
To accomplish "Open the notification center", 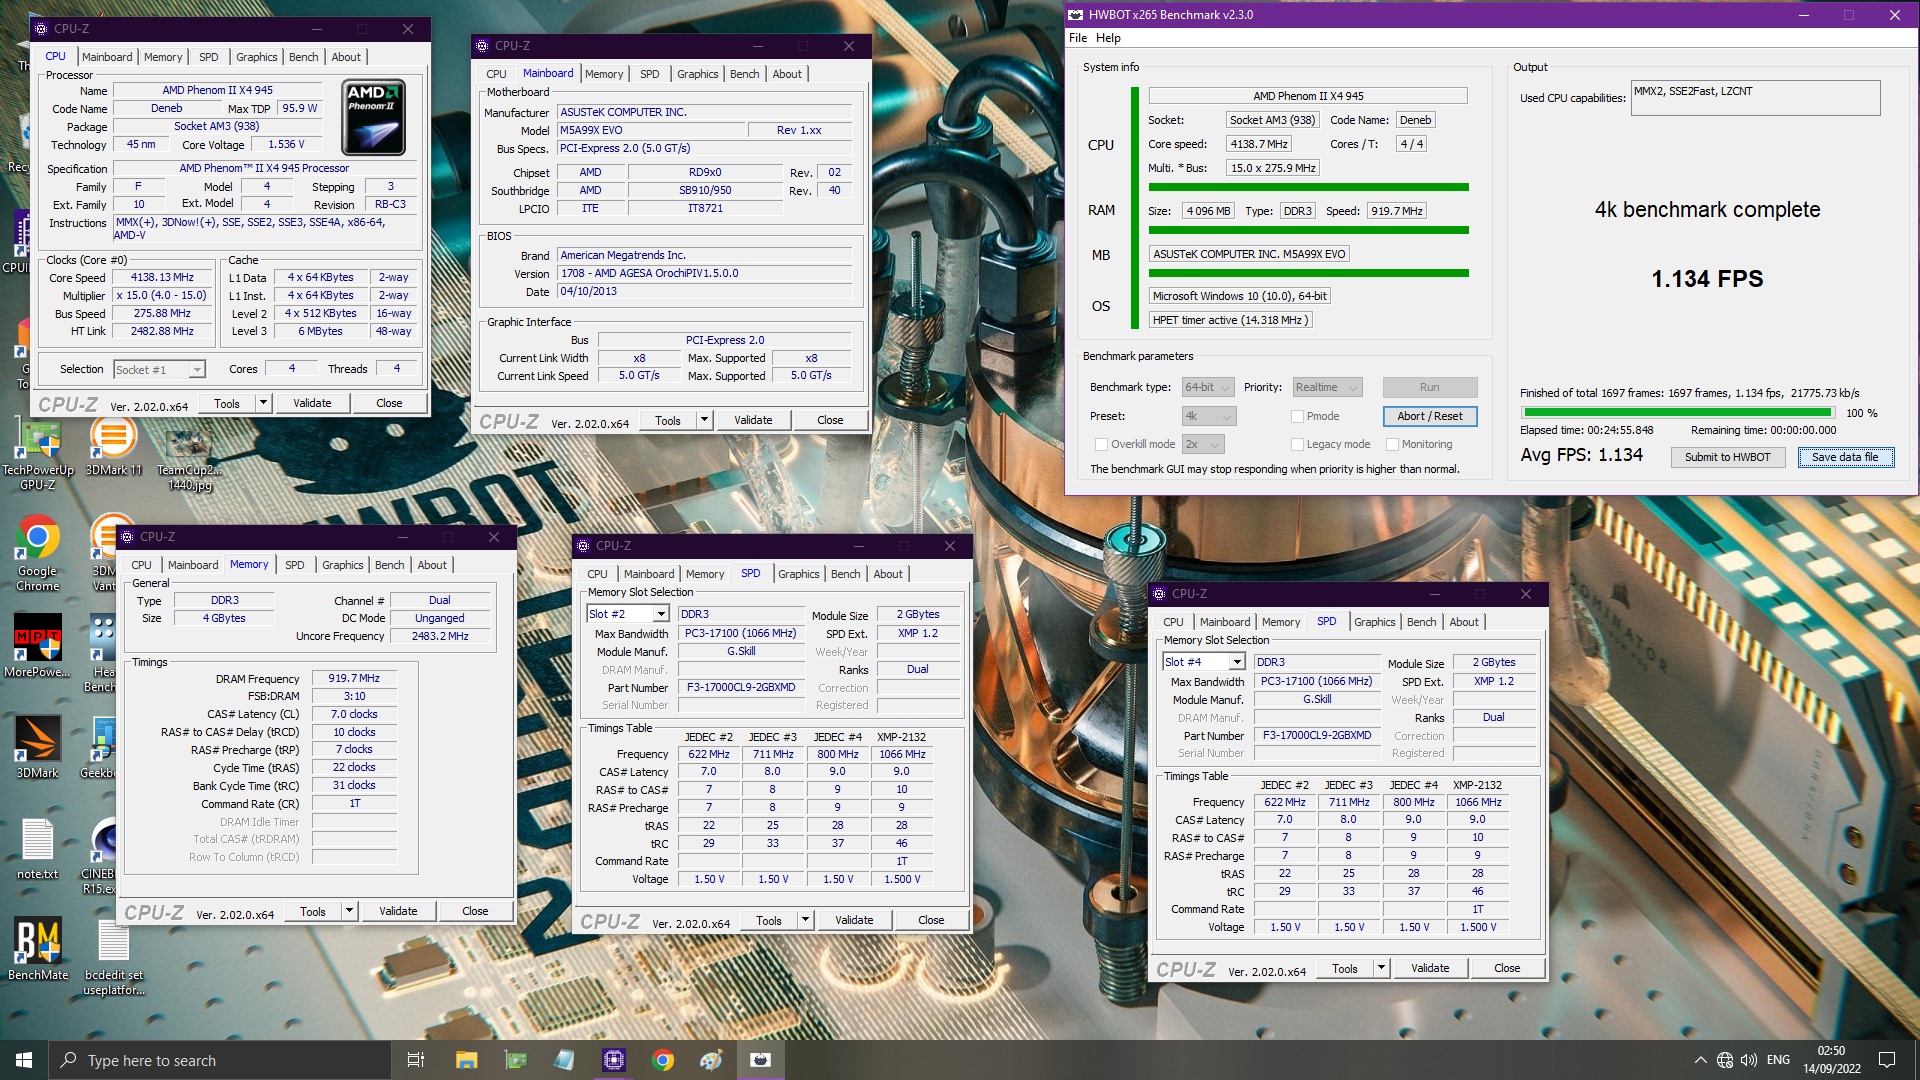I will pyautogui.click(x=1887, y=1060).
